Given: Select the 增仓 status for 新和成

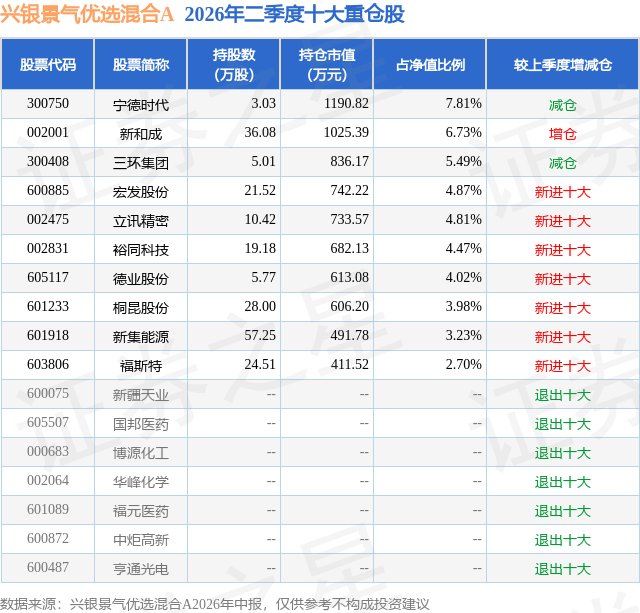Looking at the screenshot, I should [562, 134].
